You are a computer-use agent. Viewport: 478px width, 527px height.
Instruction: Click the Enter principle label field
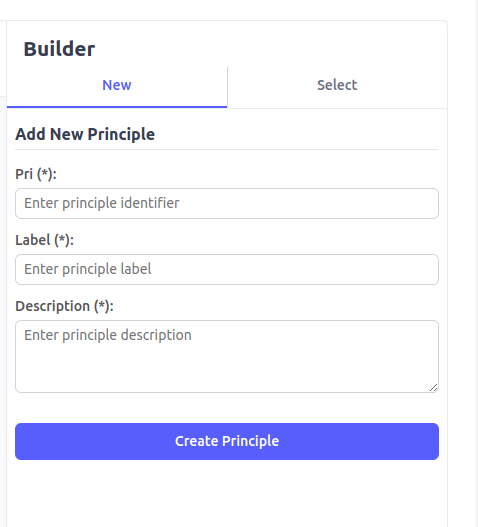227,269
